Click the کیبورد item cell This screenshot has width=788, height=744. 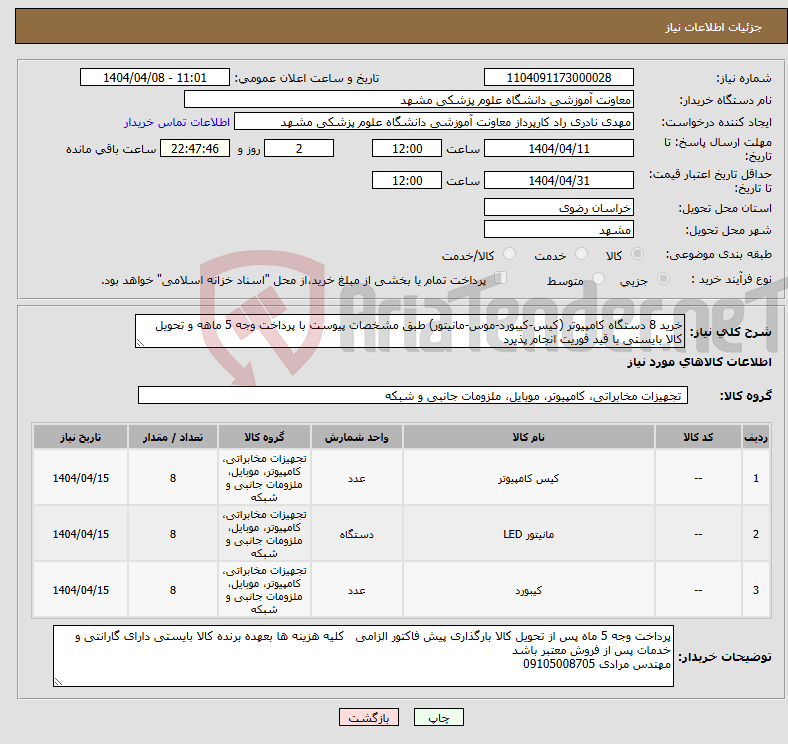coord(528,590)
